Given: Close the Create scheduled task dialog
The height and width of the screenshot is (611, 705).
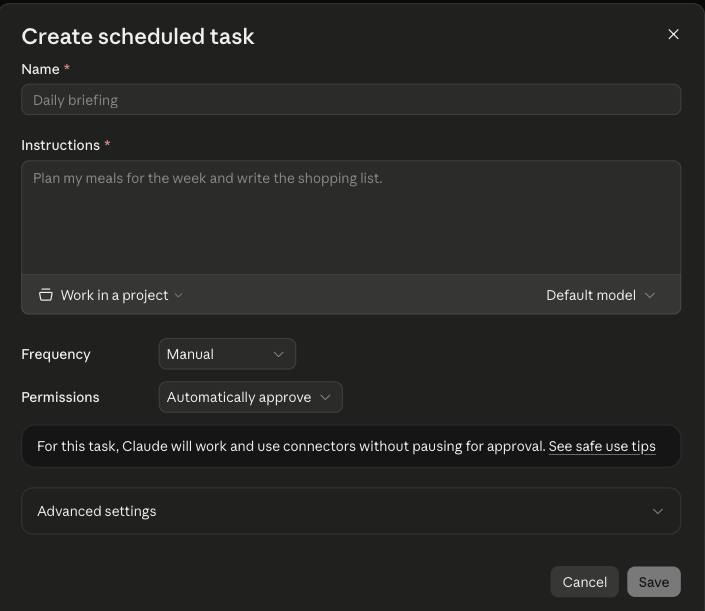Looking at the screenshot, I should point(673,35).
